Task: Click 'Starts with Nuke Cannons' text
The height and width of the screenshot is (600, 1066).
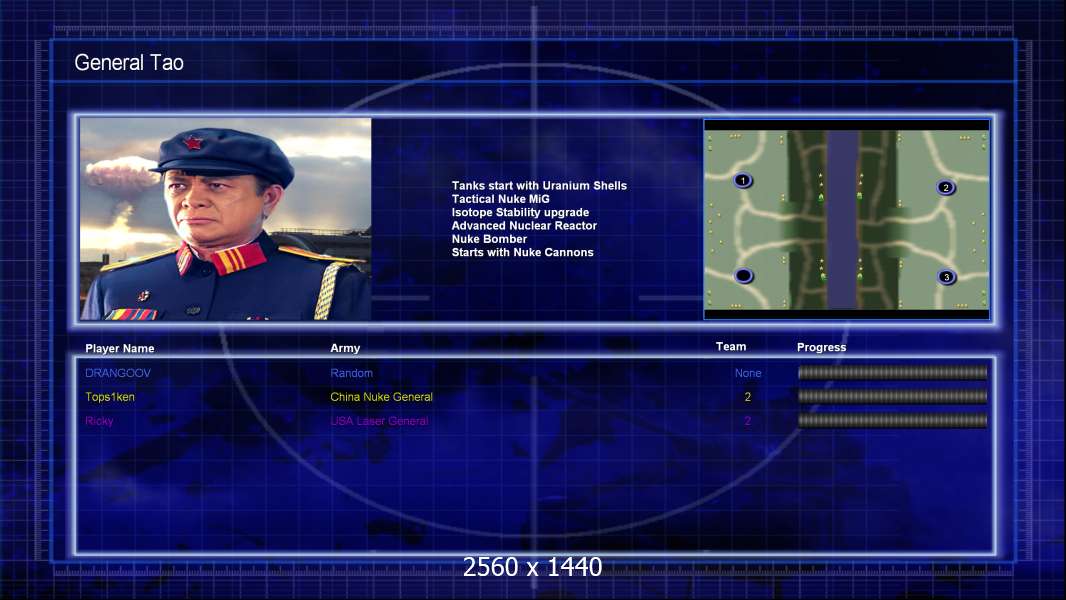Action: point(522,252)
